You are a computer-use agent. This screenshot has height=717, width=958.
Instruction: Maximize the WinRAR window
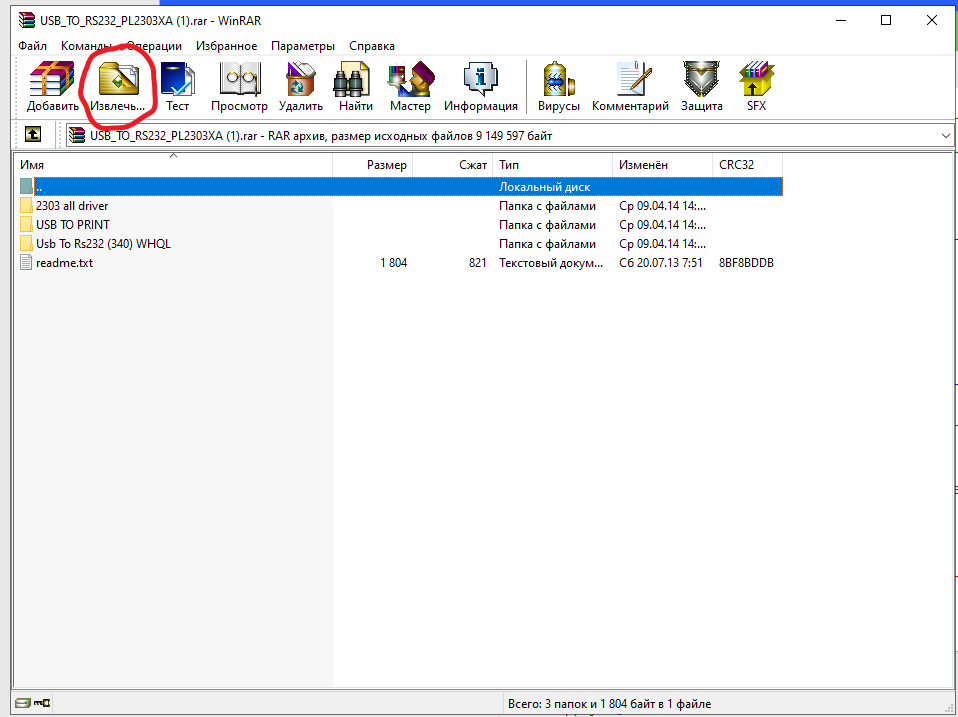click(886, 20)
